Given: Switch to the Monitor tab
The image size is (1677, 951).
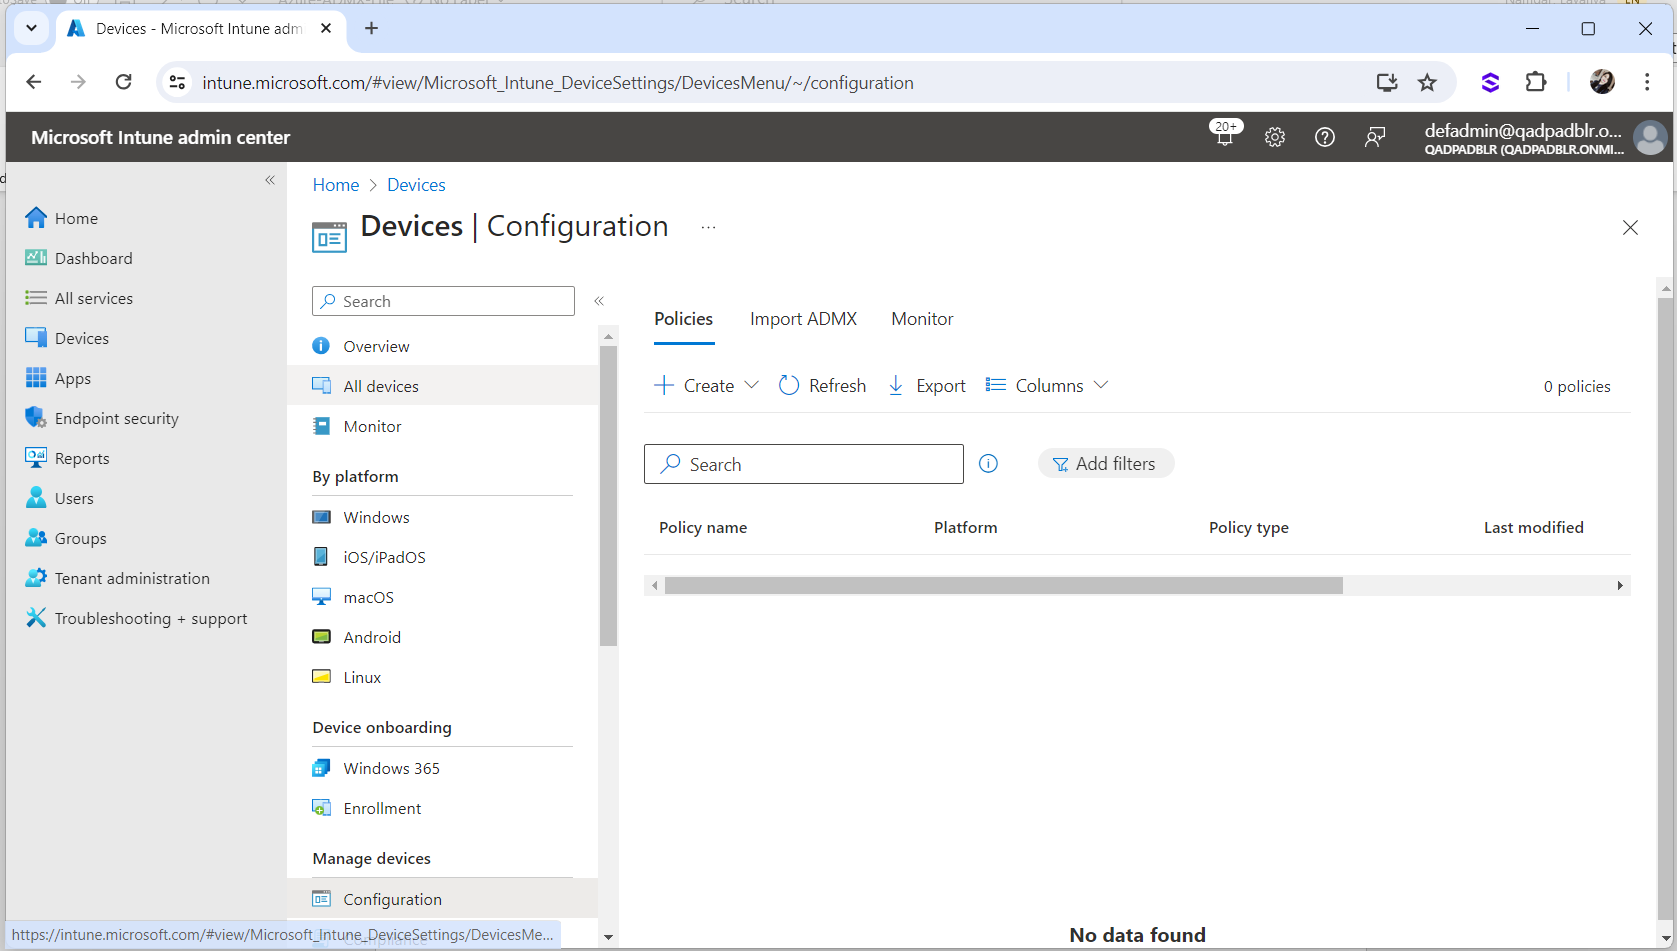Looking at the screenshot, I should pyautogui.click(x=922, y=319).
